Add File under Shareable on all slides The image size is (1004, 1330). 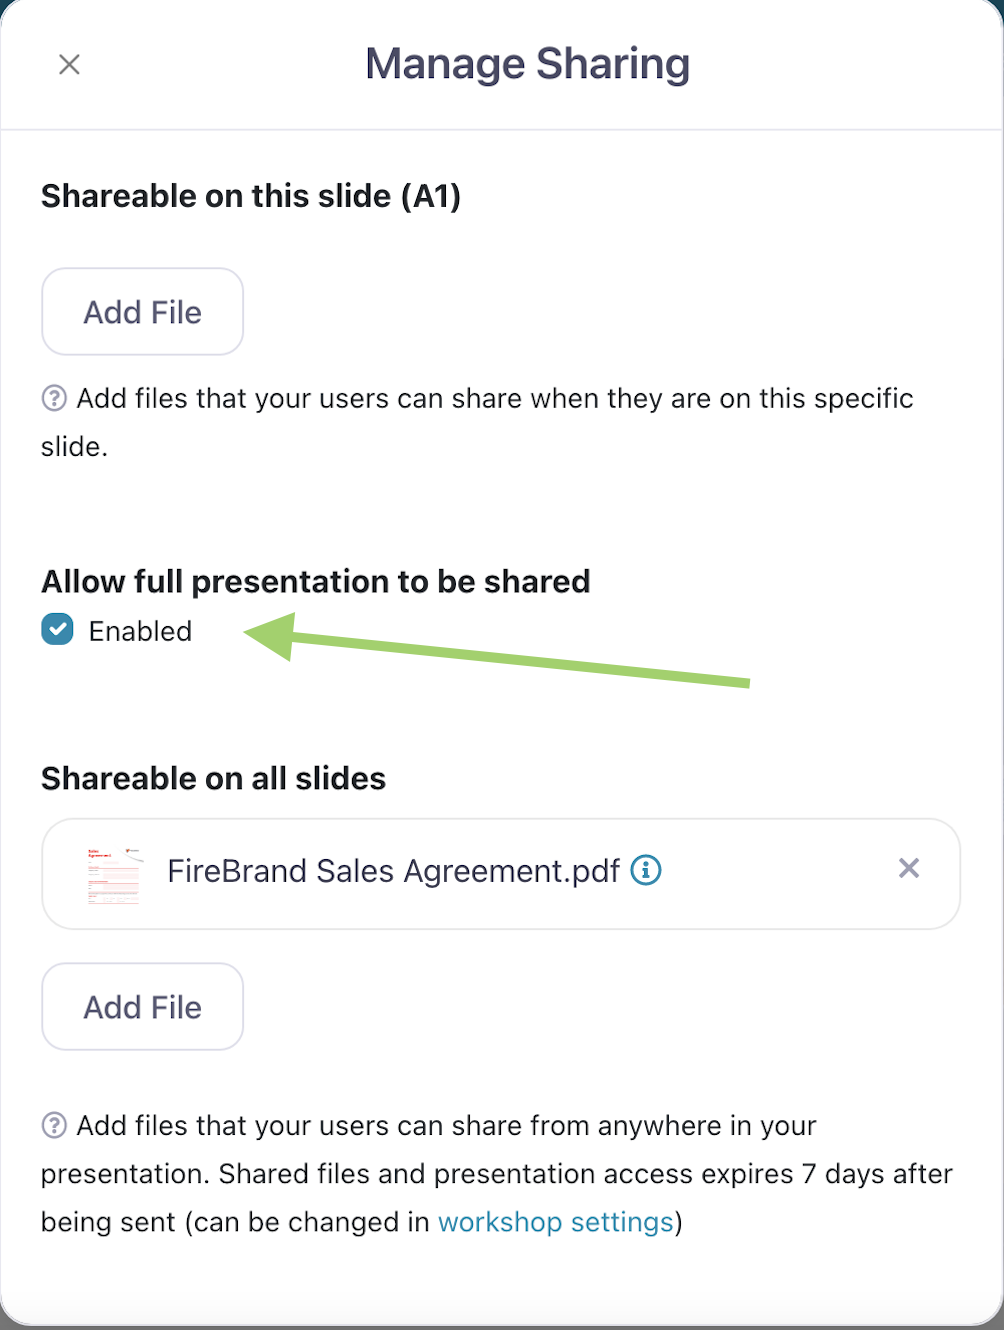(x=142, y=1007)
